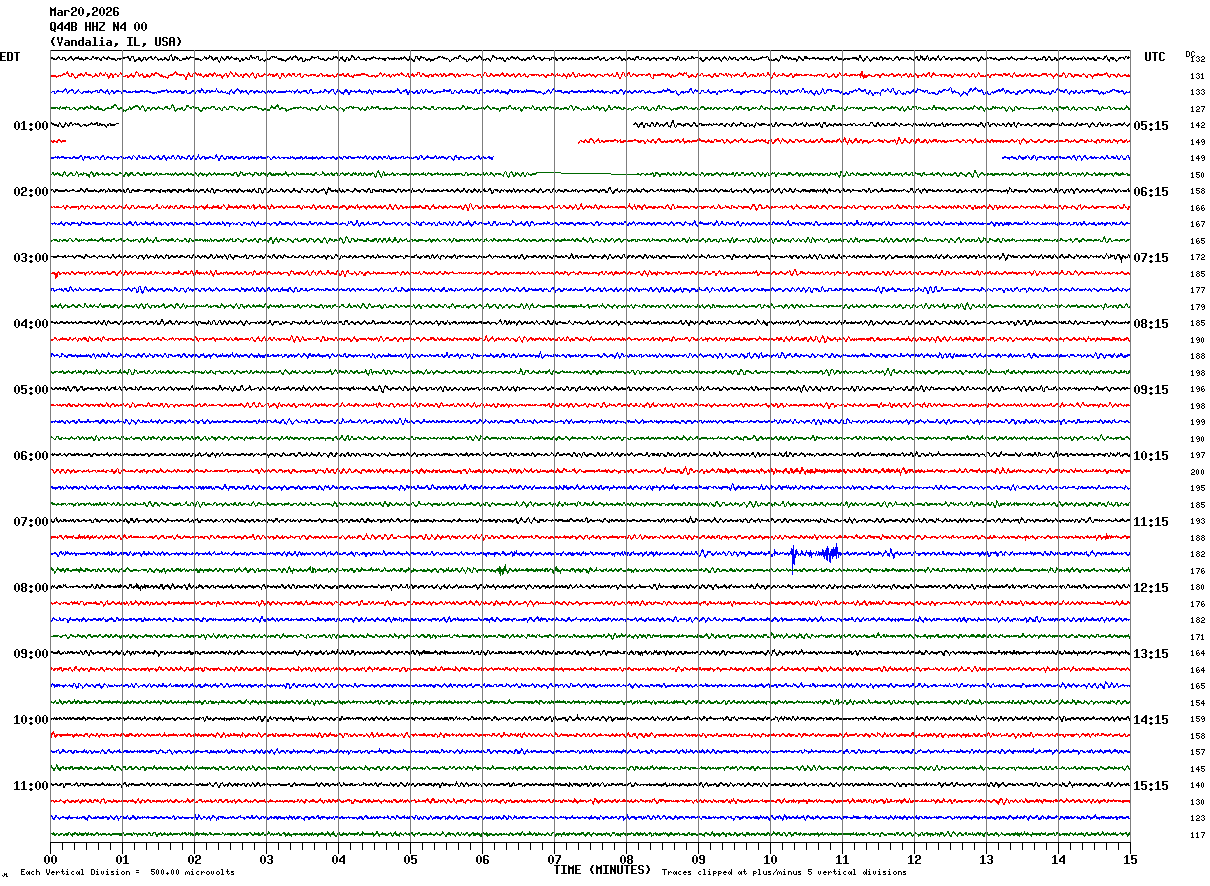Click the 05:15 UTC time label
The width and height of the screenshot is (1210, 886).
[1151, 126]
